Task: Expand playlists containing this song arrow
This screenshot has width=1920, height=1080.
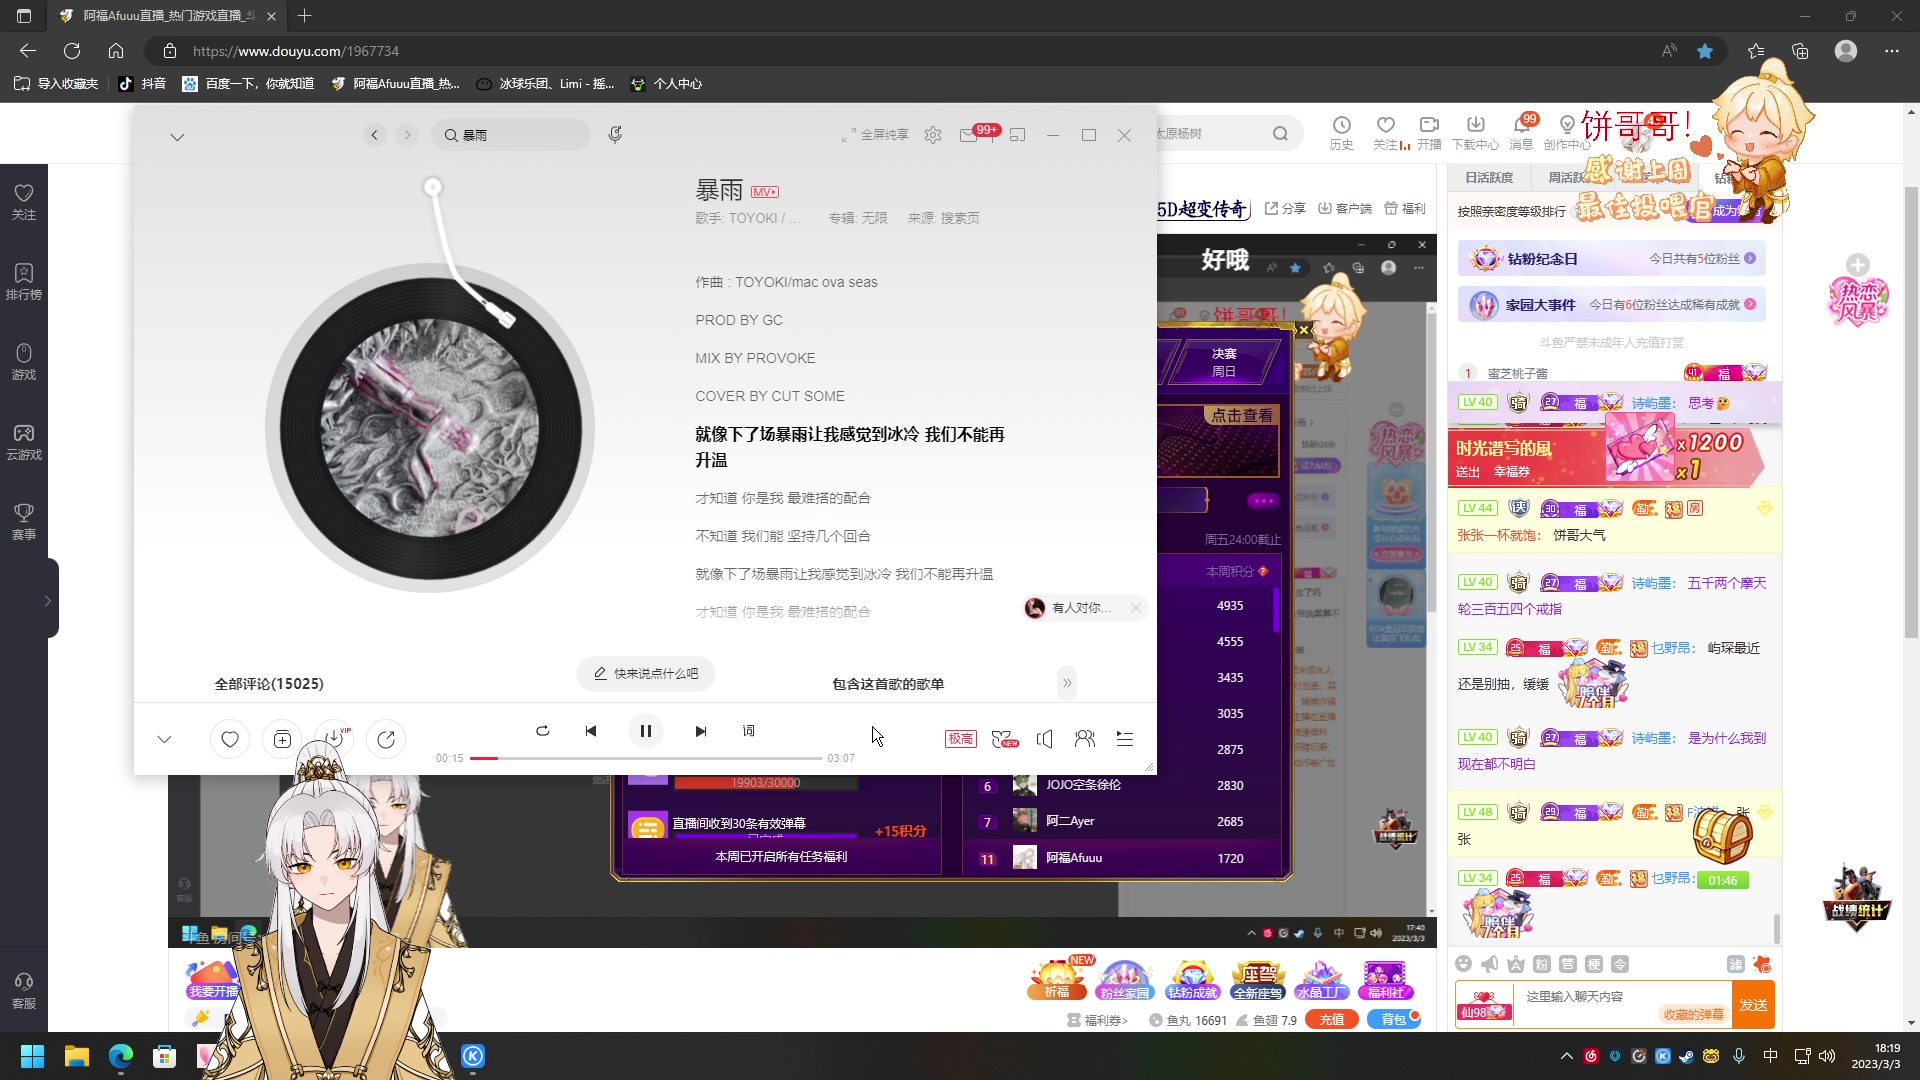Action: [x=1067, y=683]
